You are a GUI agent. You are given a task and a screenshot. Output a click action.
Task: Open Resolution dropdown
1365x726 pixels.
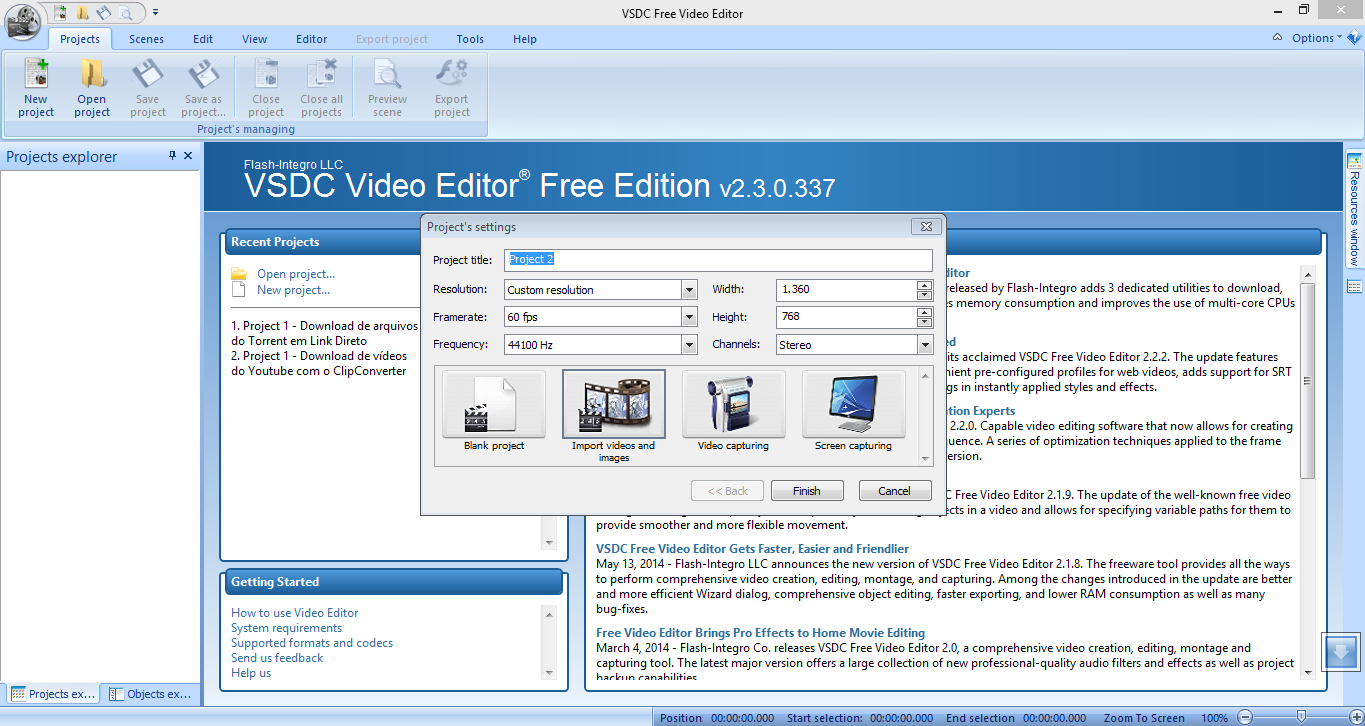(689, 290)
